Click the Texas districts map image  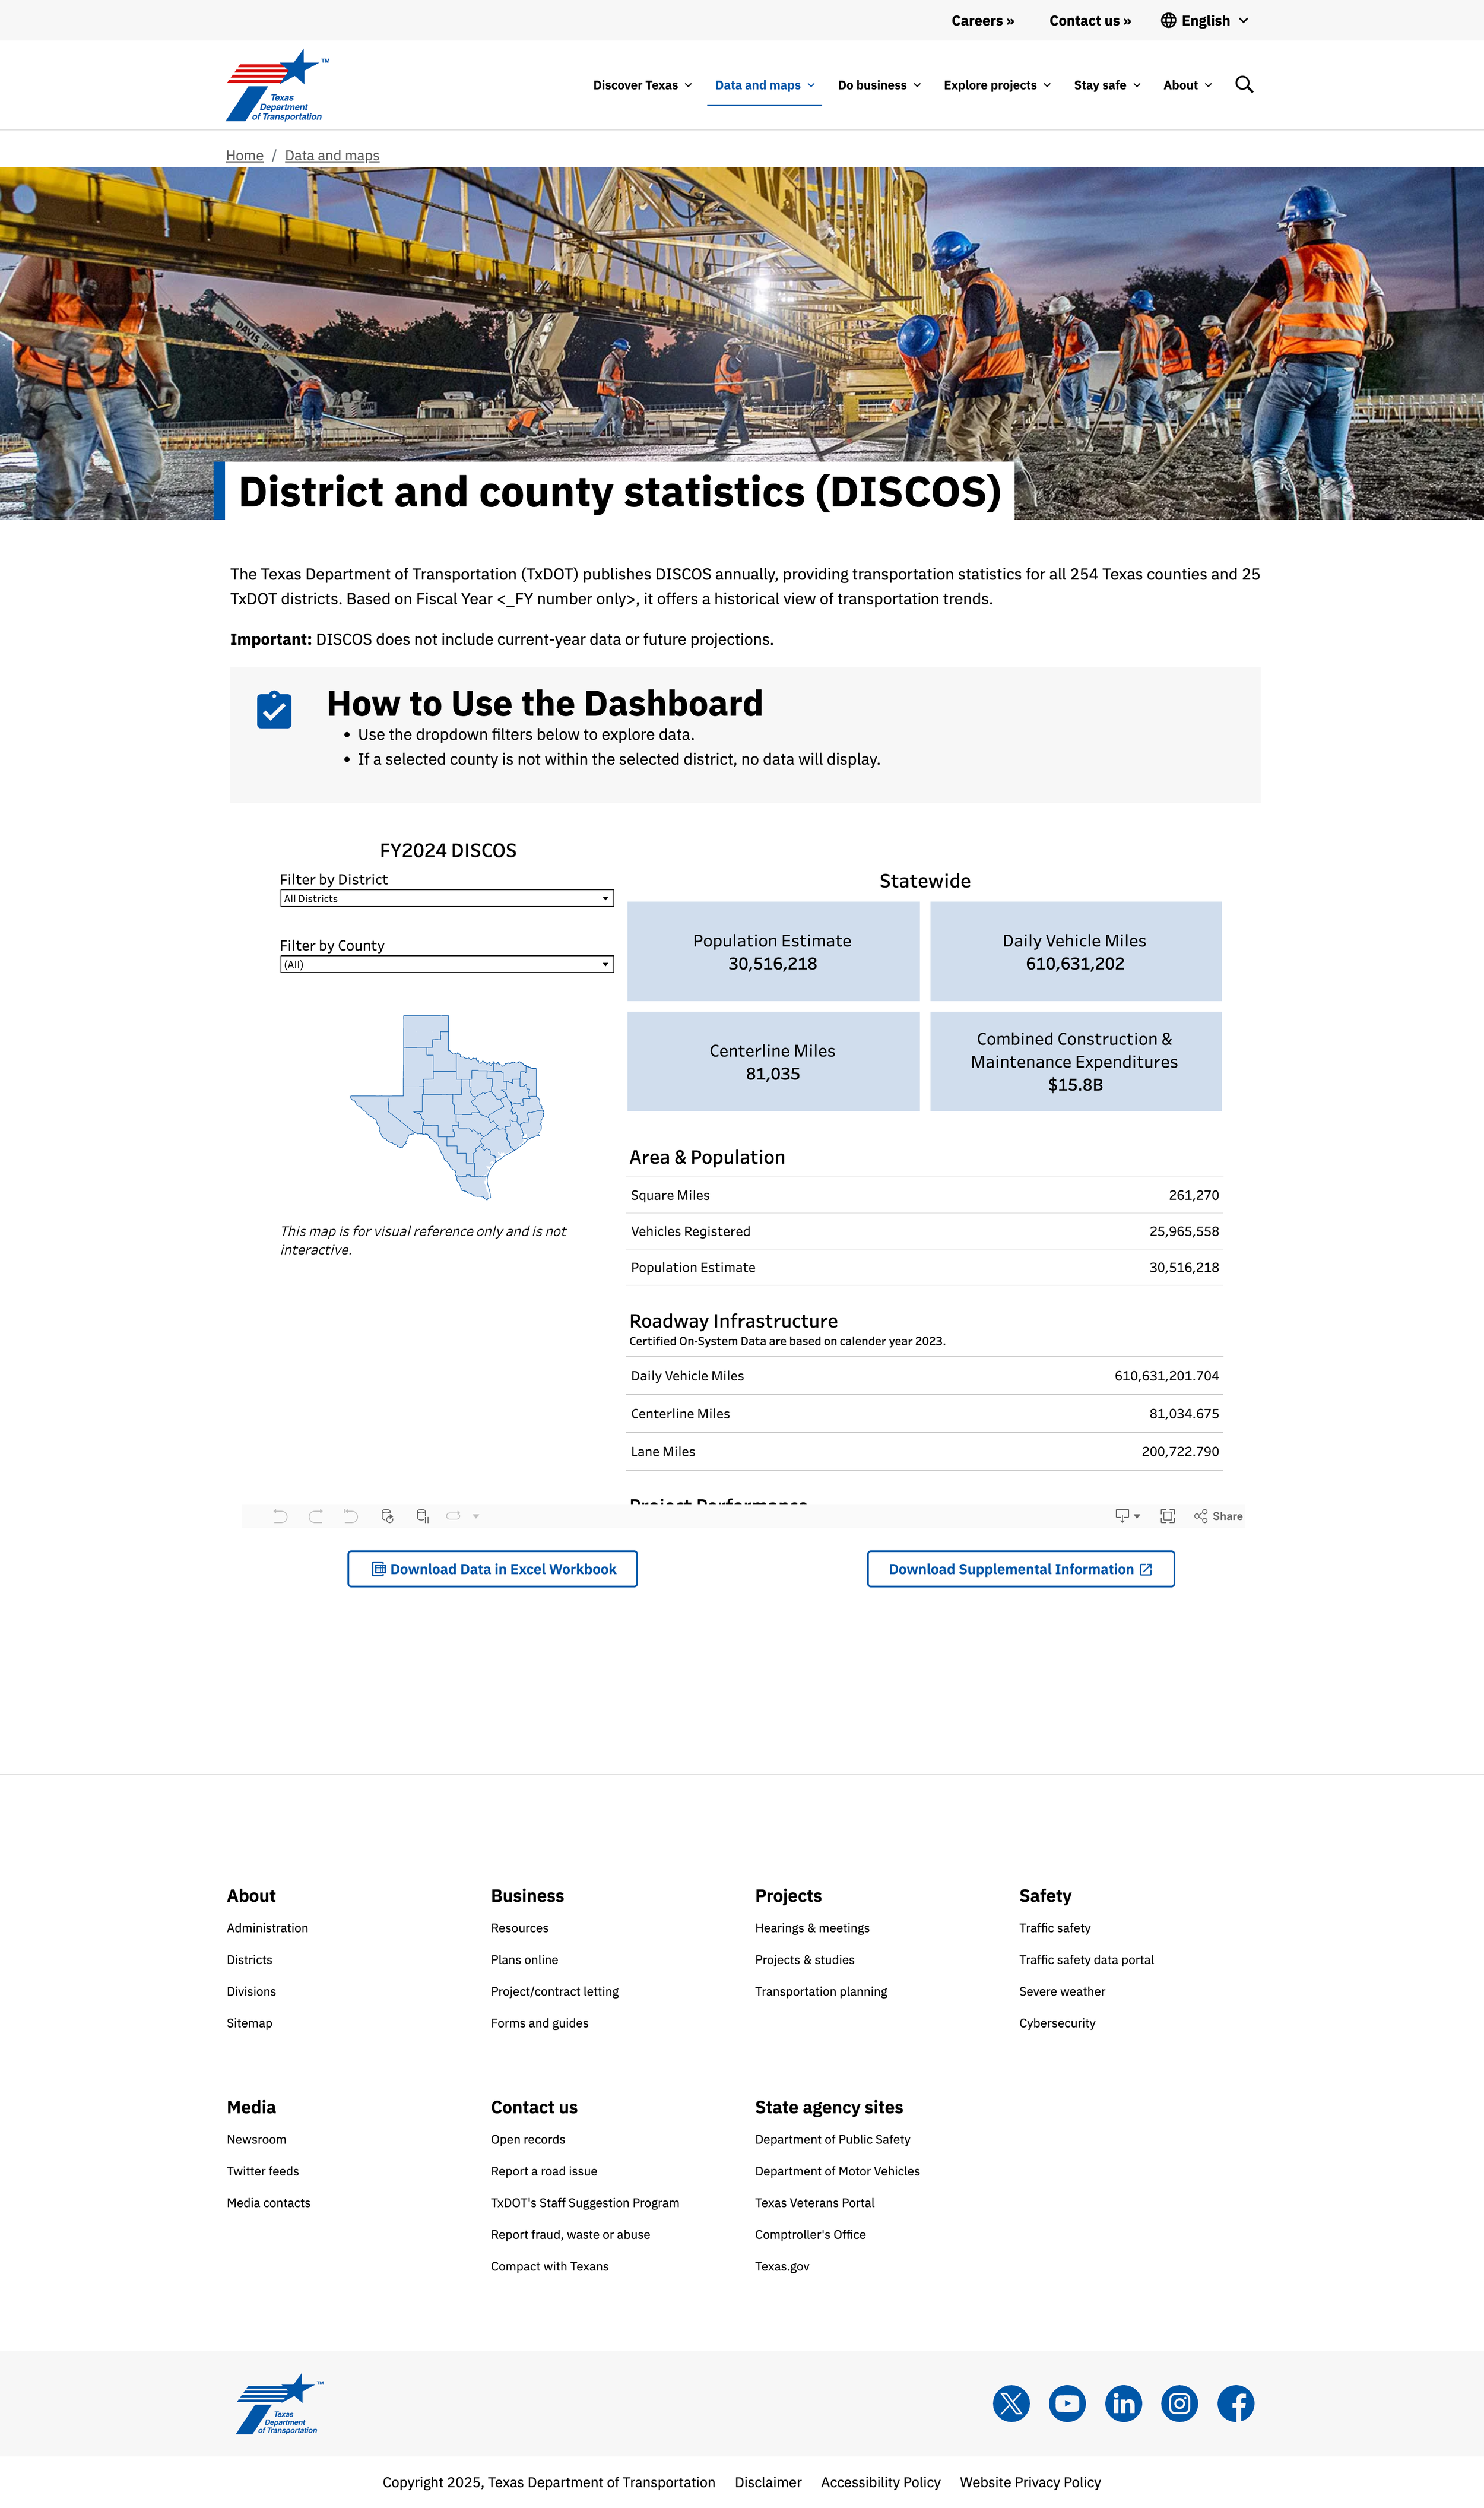click(447, 1107)
